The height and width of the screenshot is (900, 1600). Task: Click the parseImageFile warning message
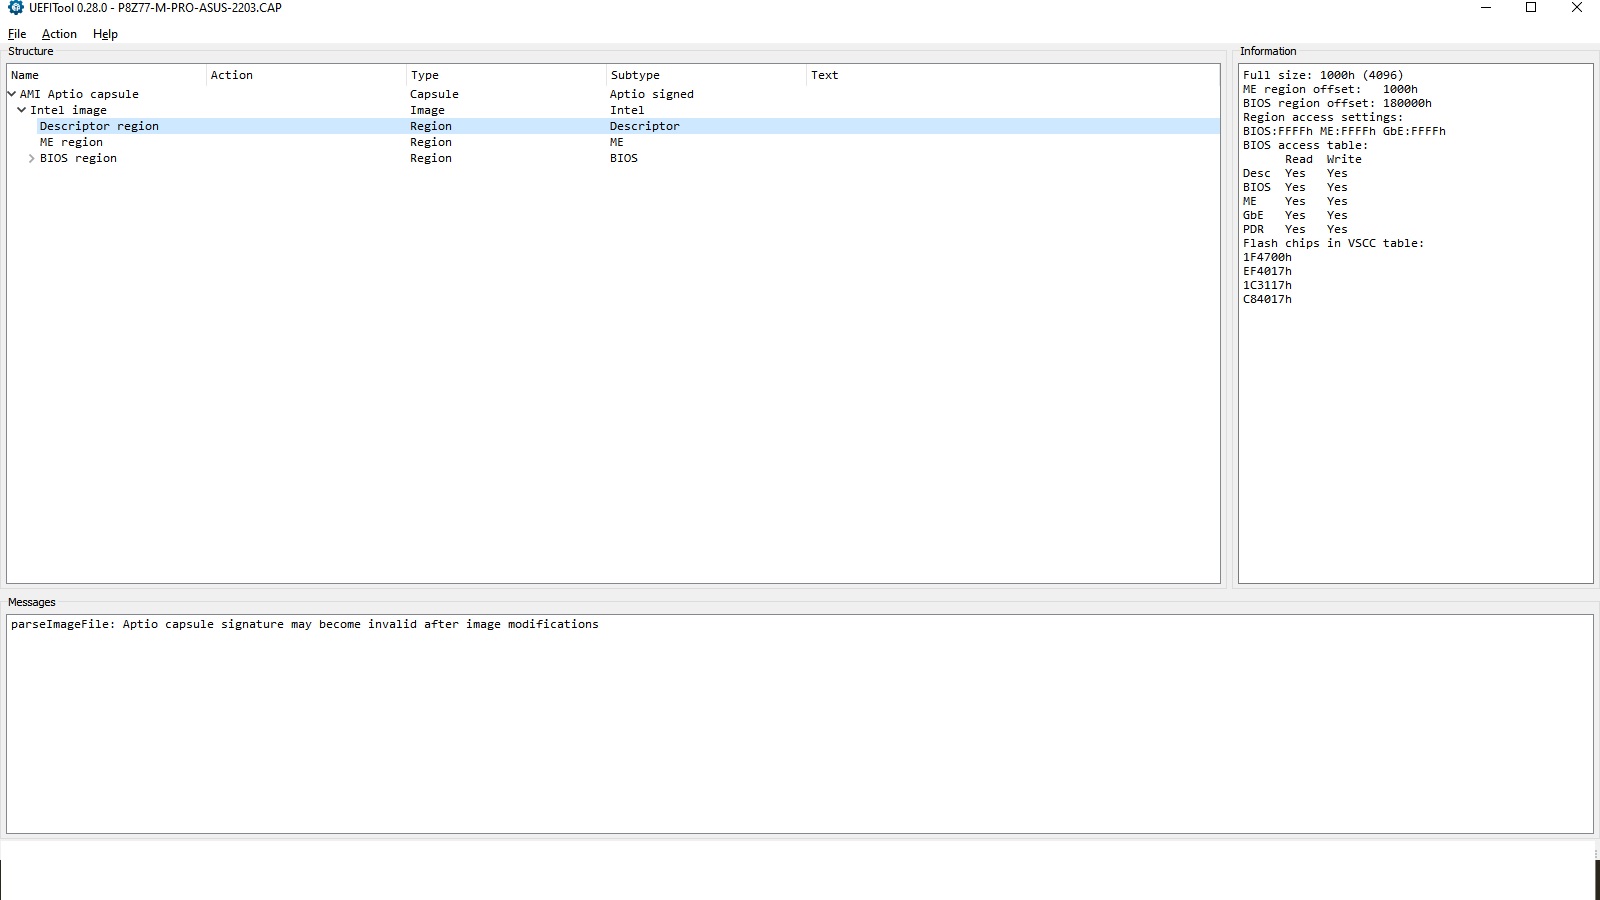click(x=305, y=624)
